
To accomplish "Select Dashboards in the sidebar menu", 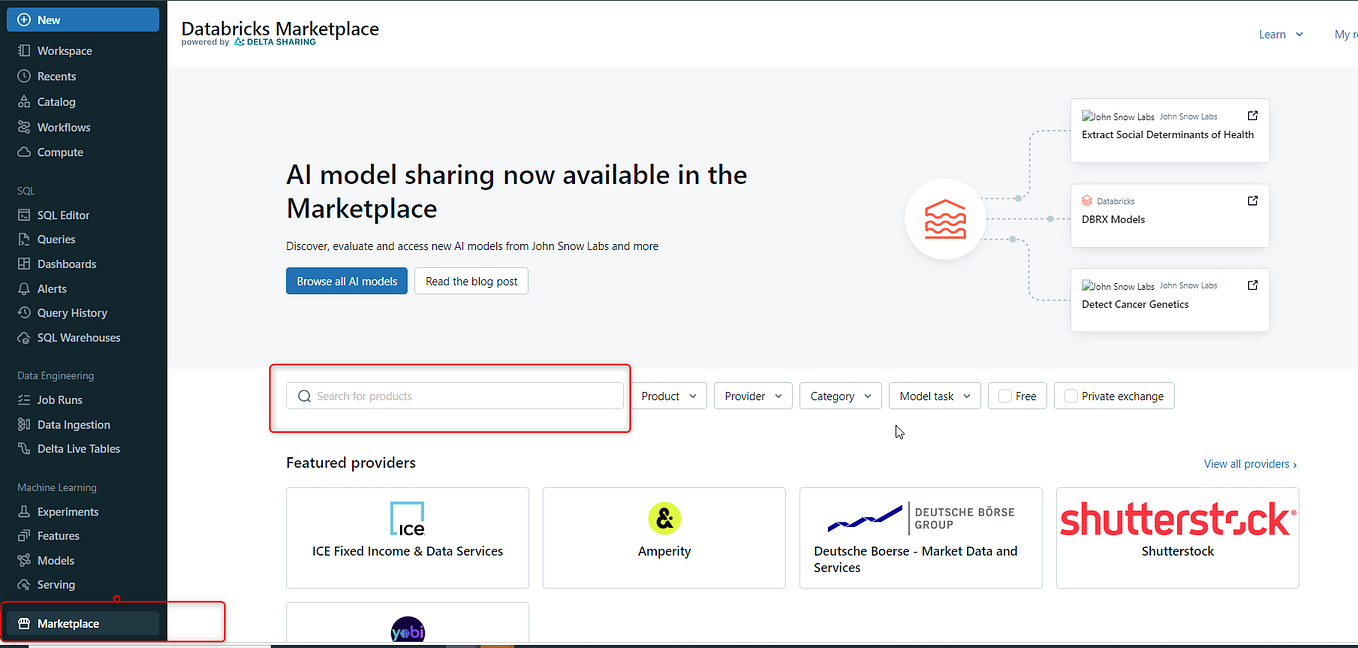I will 67,264.
